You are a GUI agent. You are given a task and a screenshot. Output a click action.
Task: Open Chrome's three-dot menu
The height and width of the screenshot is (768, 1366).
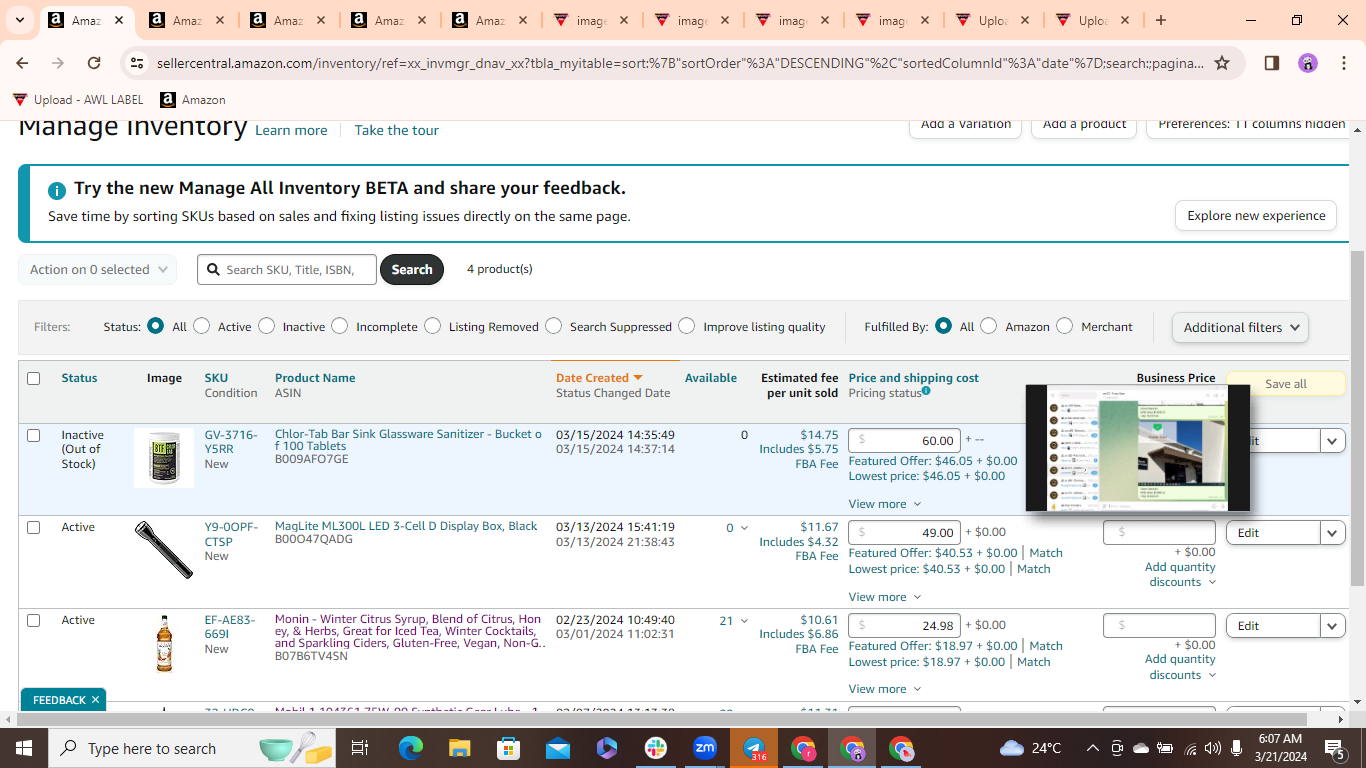(1343, 63)
